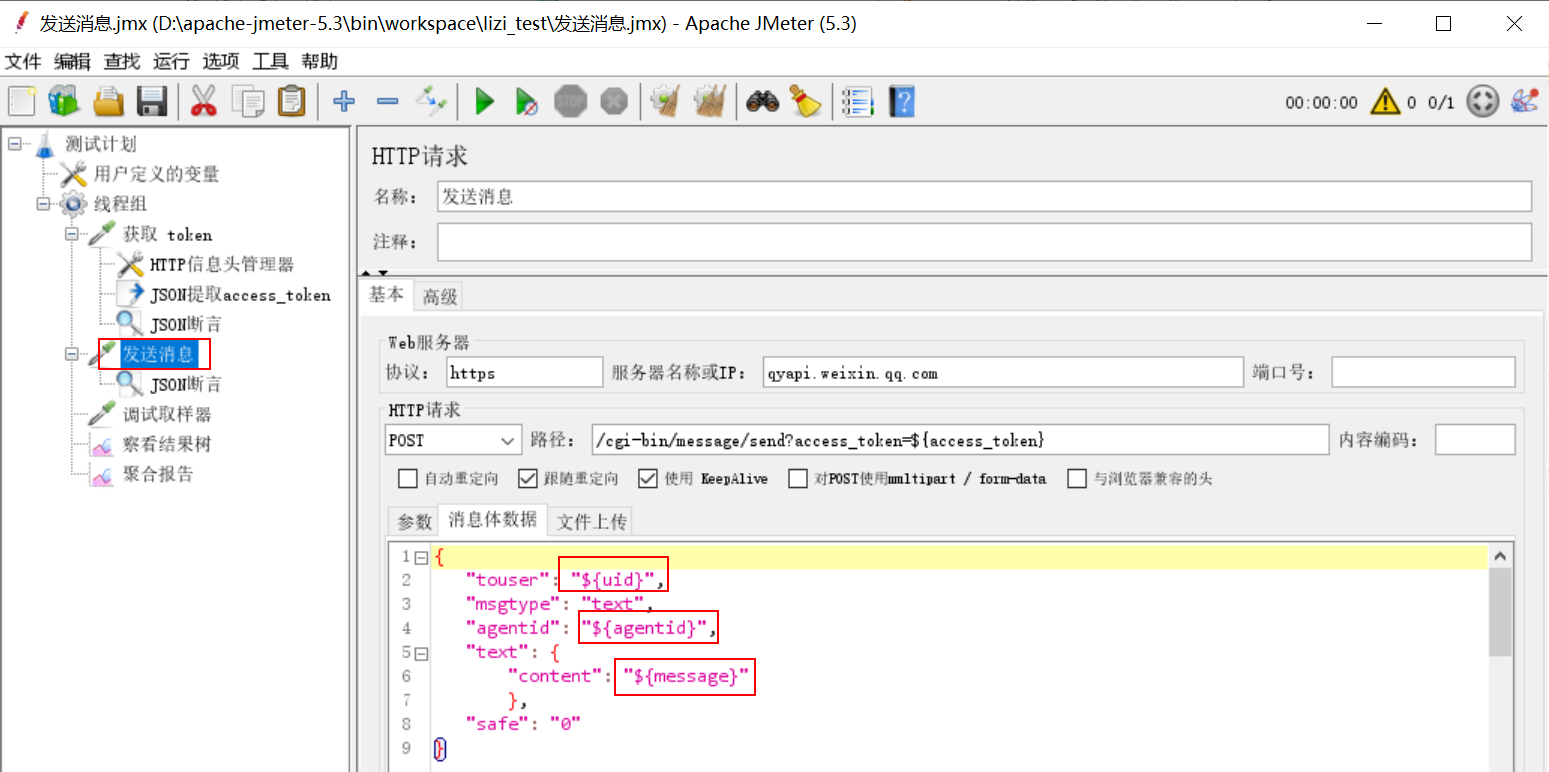The width and height of the screenshot is (1549, 772).
Task: Click the feather icon at toolbar end
Action: point(1525,101)
